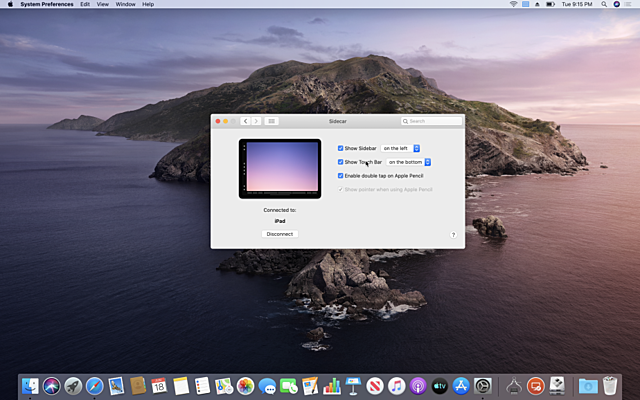Click the iPad screen preview thumbnail
640x400 pixels.
[280, 169]
